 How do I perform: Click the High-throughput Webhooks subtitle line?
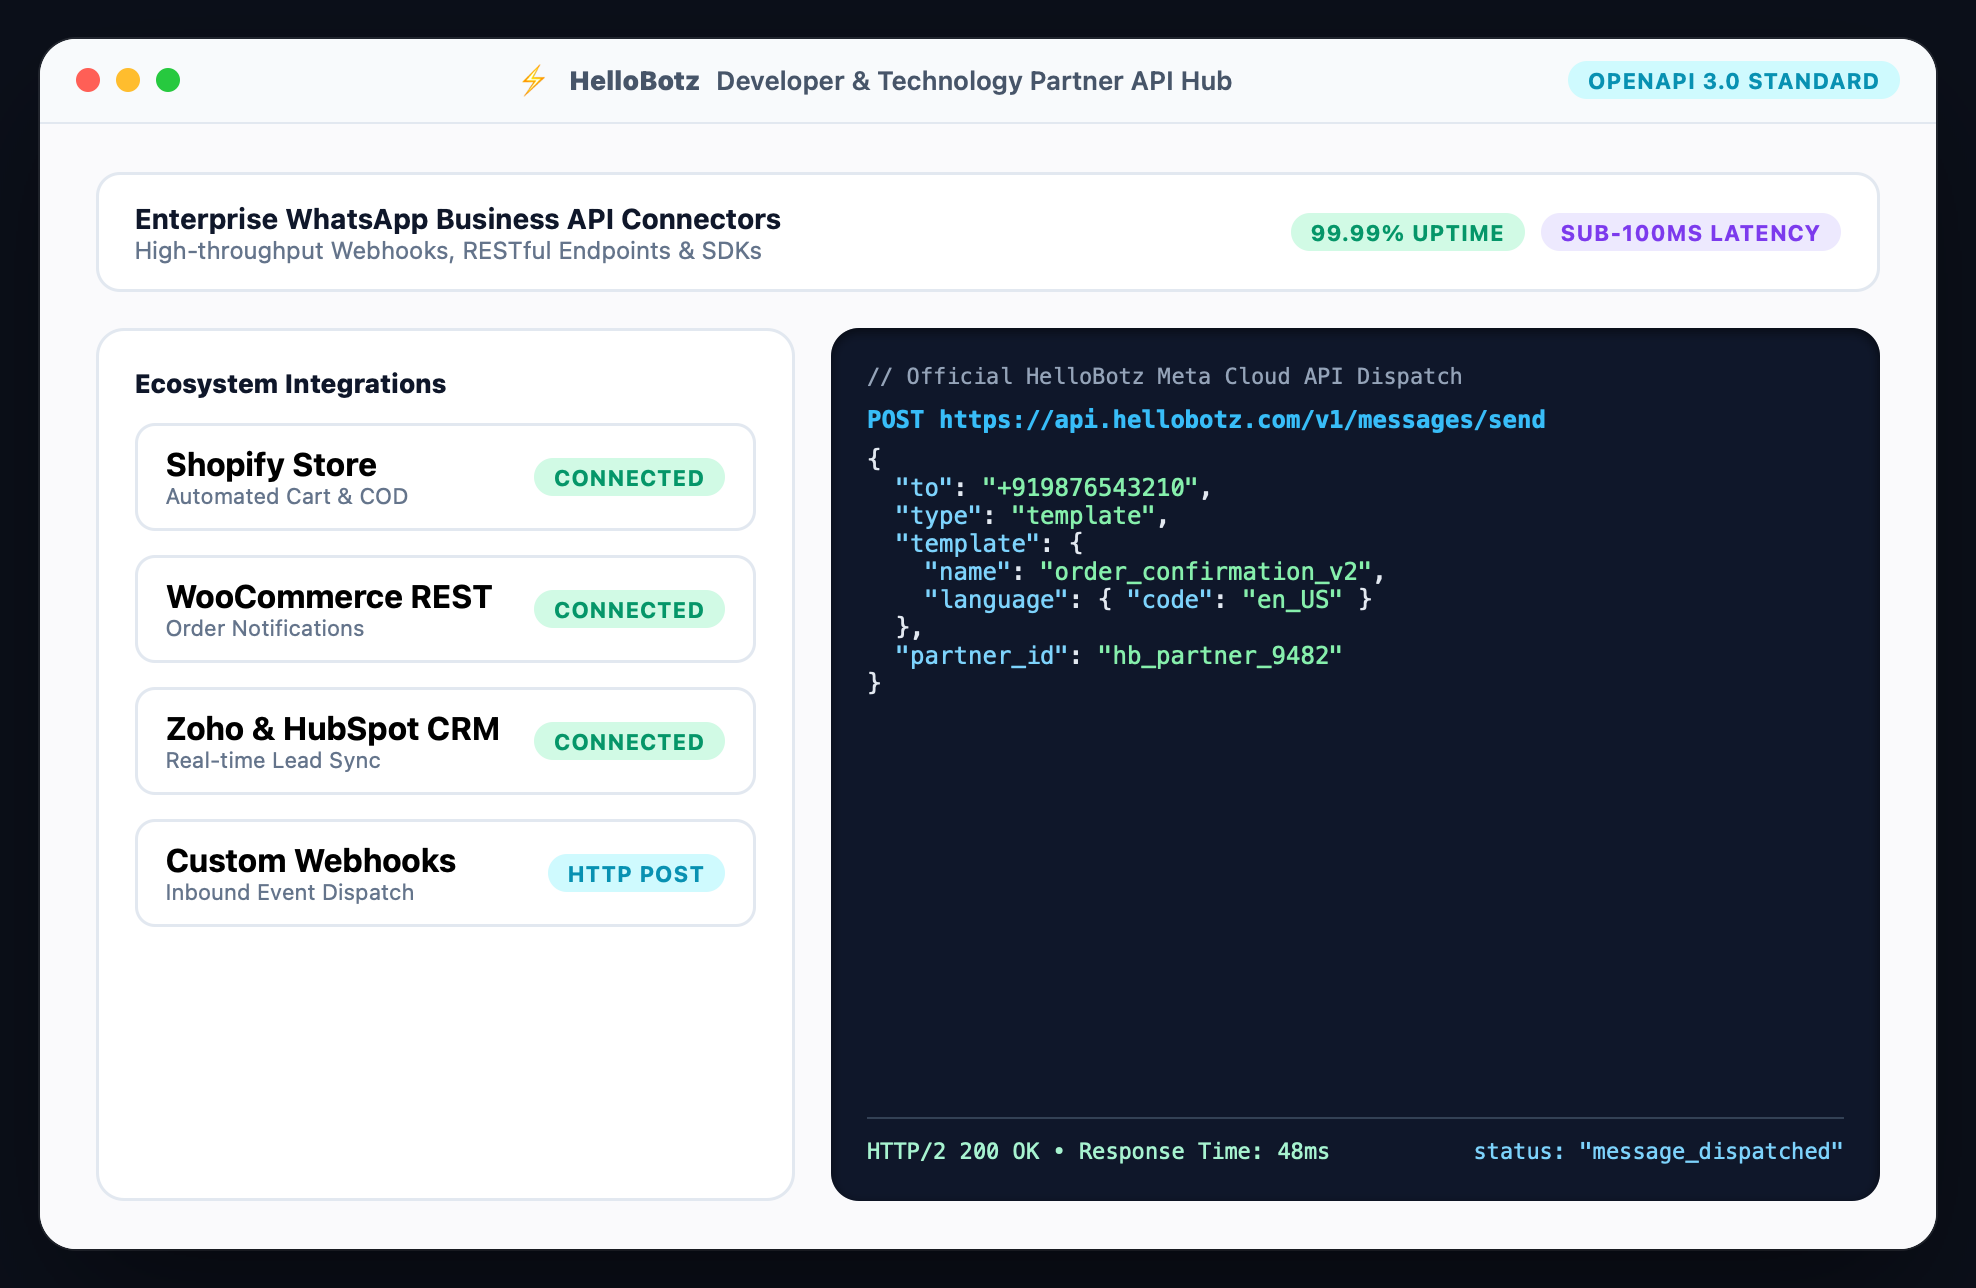(448, 251)
